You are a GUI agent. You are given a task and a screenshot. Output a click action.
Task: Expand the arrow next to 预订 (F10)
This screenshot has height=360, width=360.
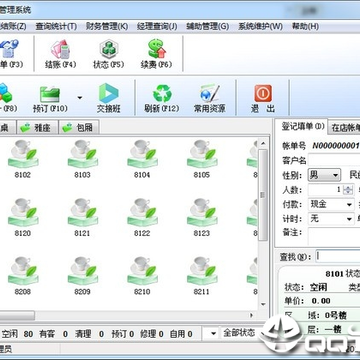coord(80,98)
